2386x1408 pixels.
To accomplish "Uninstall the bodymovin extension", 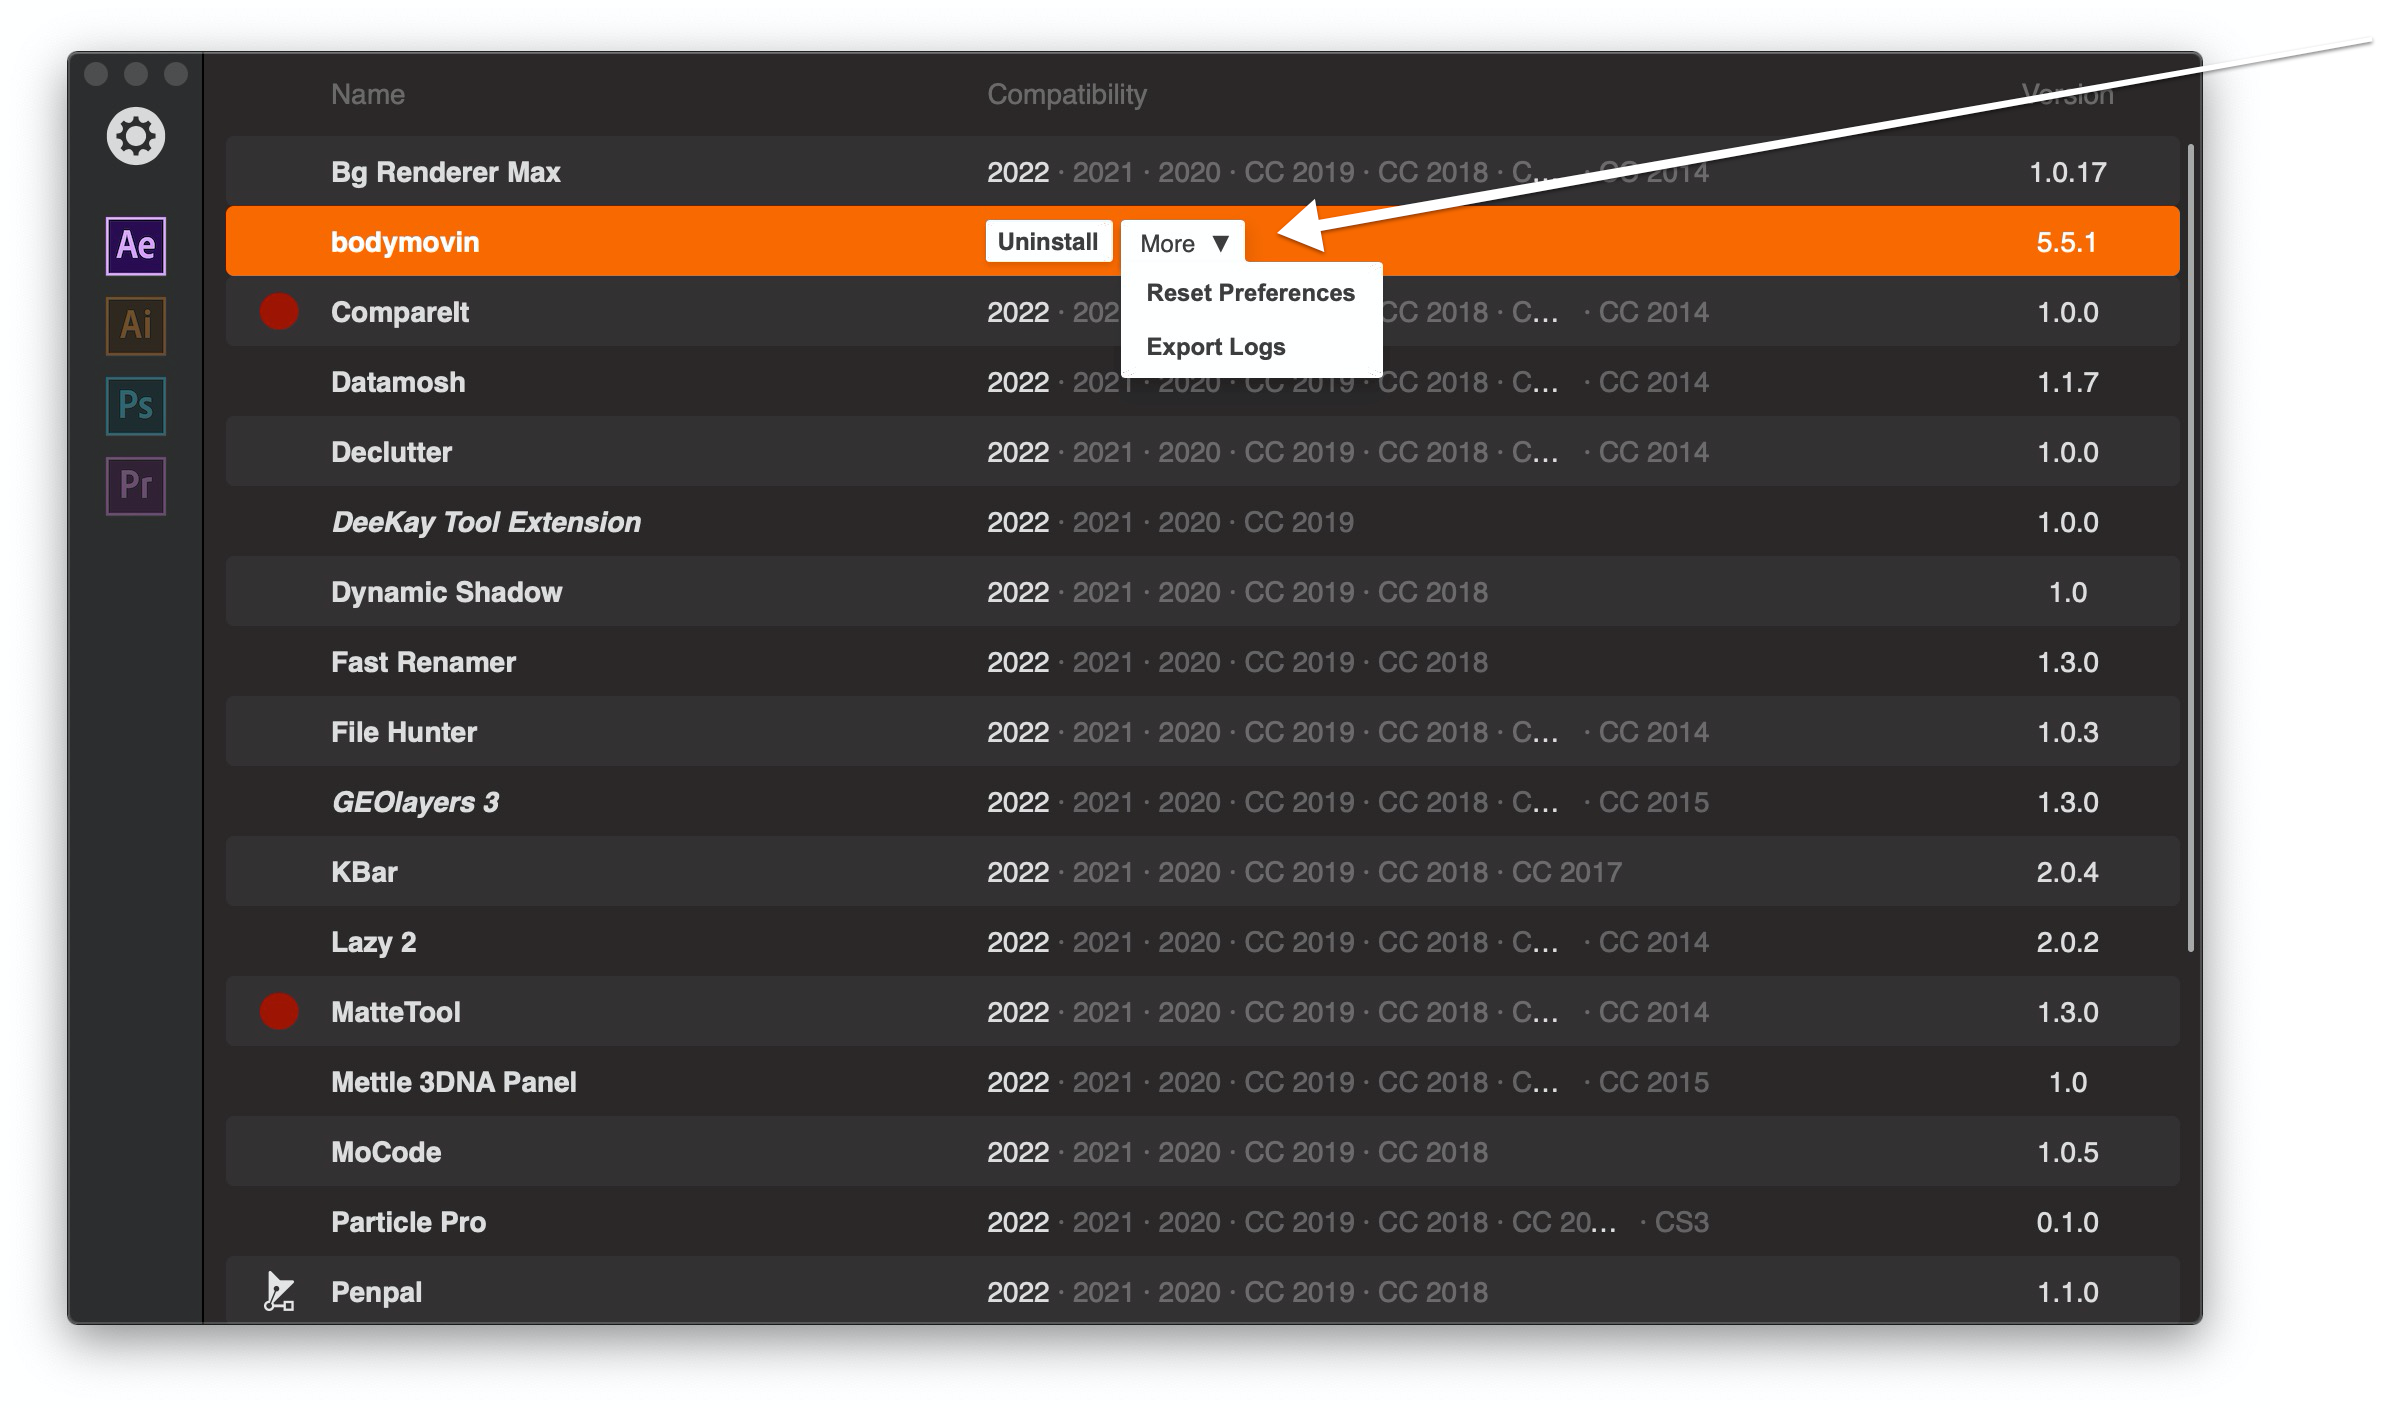I will point(1048,242).
